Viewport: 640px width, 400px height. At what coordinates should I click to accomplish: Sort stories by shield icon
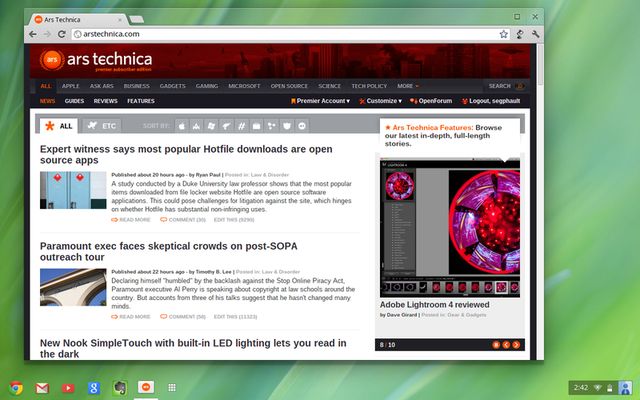pos(287,126)
